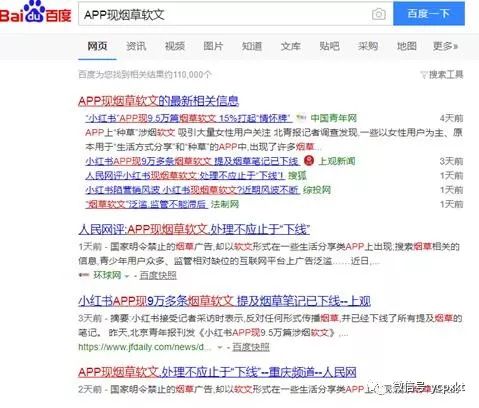This screenshot has width=479, height=408.
Task: Open the 知道 tab
Action: 252,46
